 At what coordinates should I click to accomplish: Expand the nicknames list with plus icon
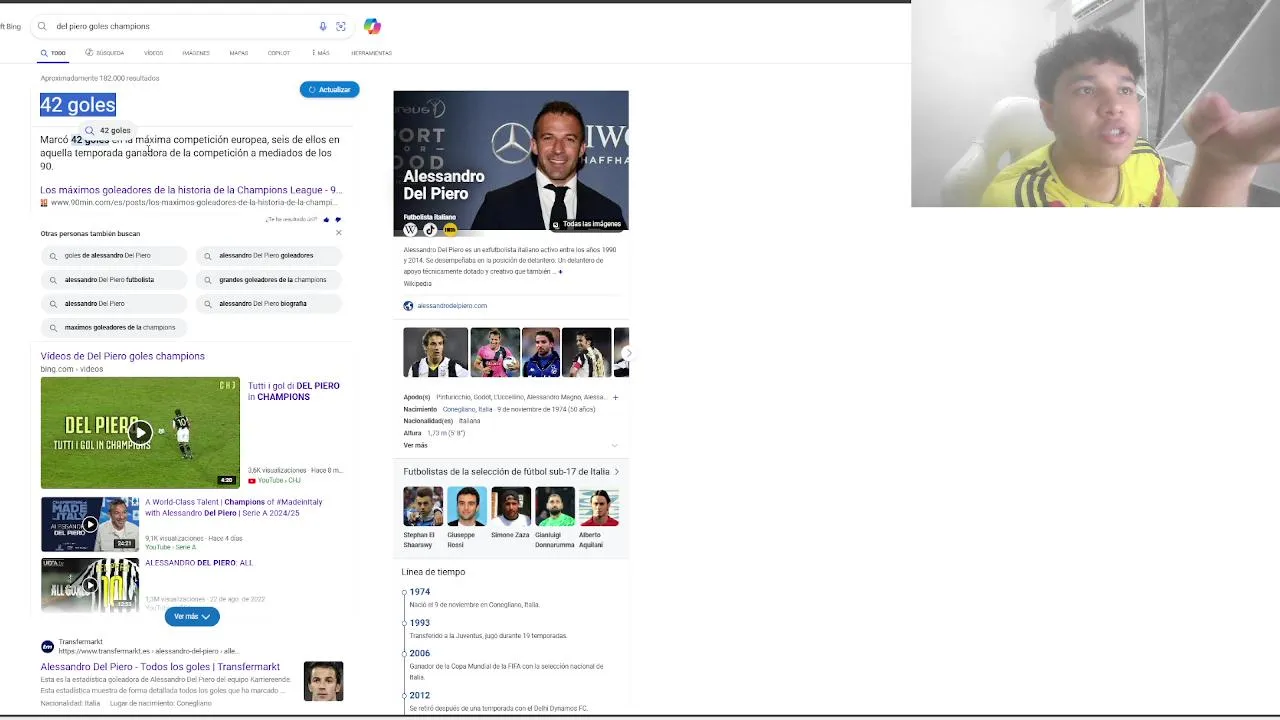point(615,397)
